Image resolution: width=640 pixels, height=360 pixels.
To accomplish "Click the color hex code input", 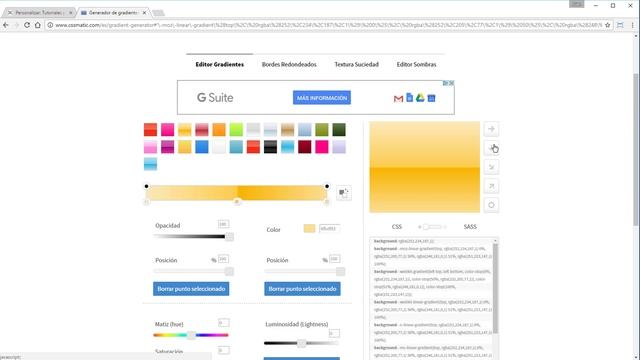I will [329, 229].
